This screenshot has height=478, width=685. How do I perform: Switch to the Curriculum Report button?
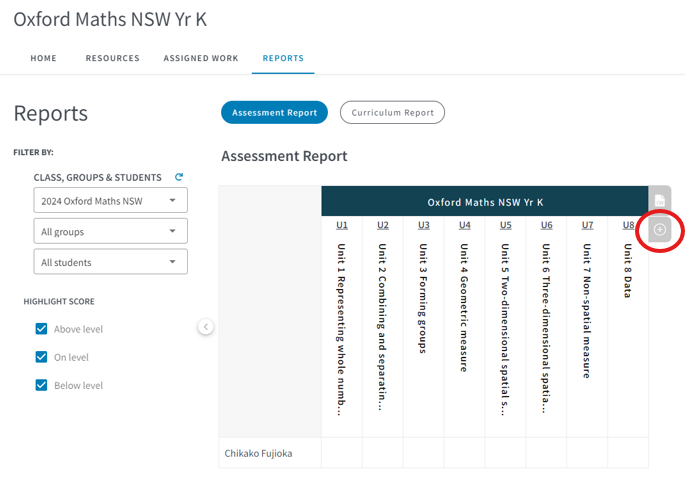pos(392,112)
